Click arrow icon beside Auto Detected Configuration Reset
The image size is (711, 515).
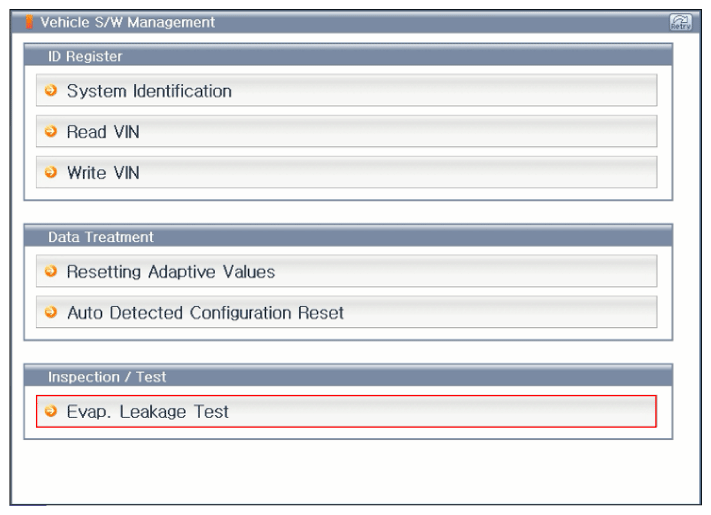point(51,312)
